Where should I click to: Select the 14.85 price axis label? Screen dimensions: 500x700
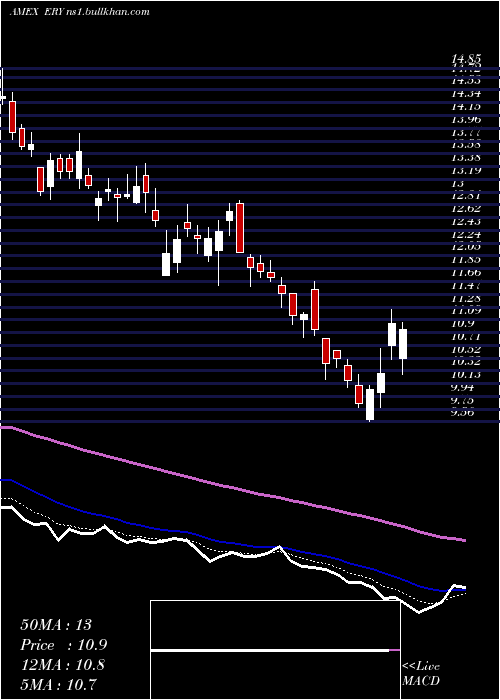click(x=466, y=59)
